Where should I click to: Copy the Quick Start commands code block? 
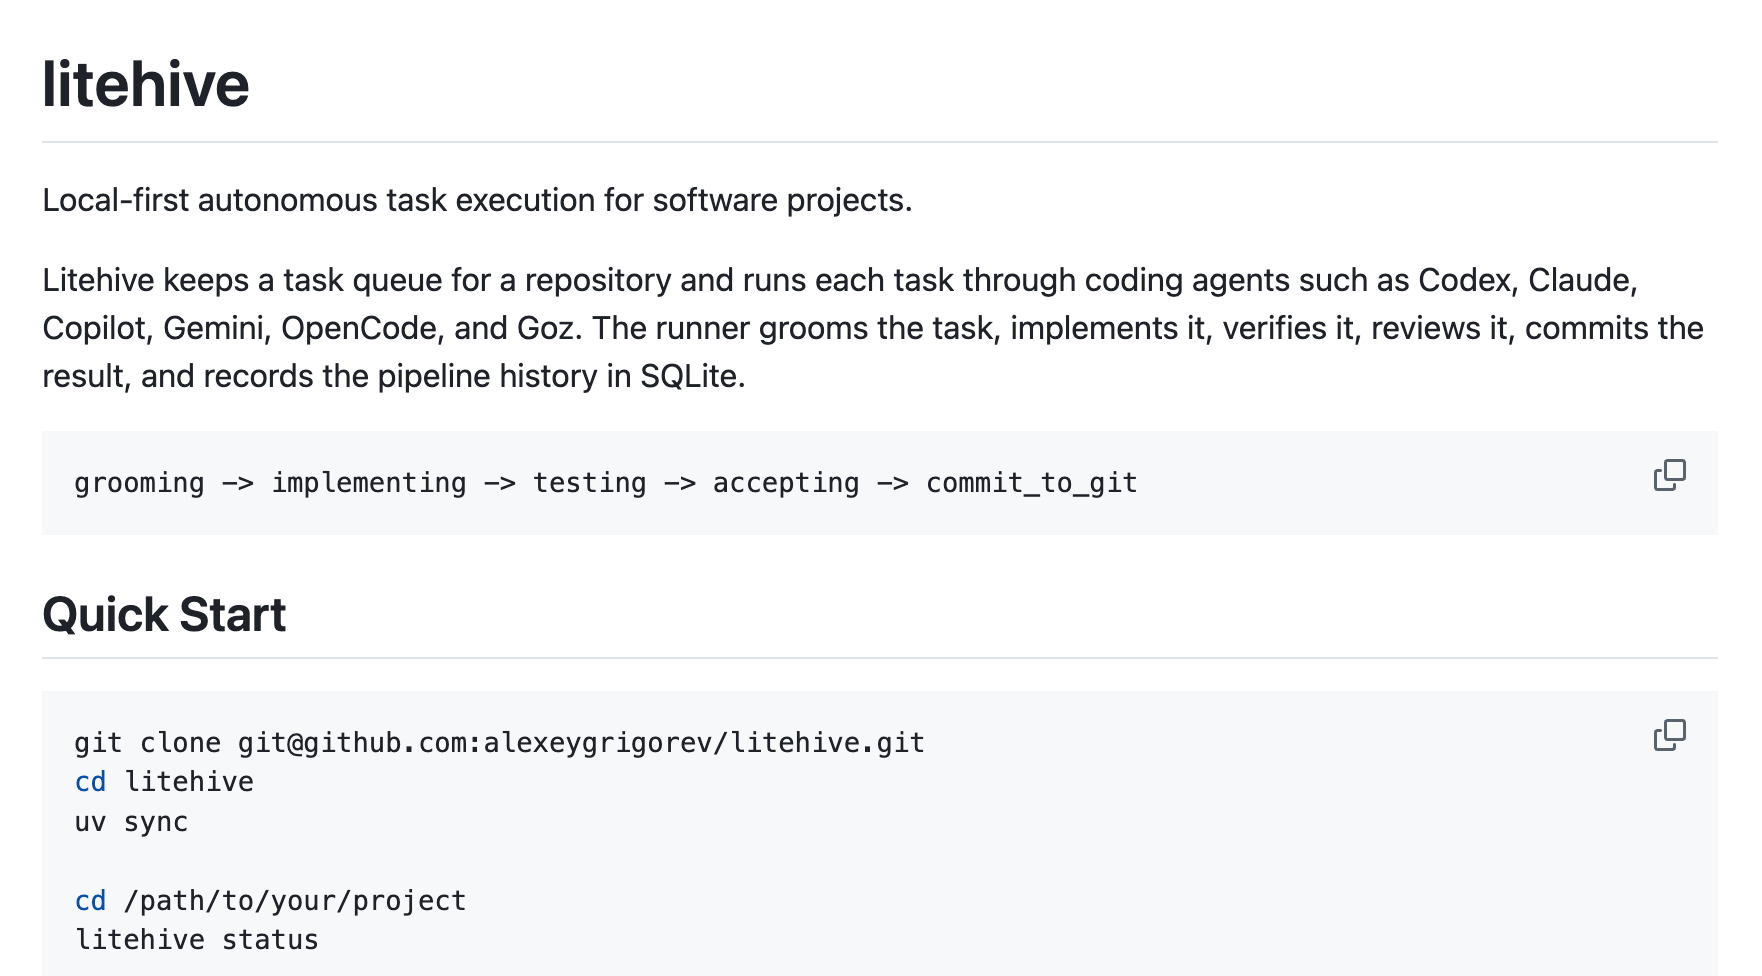click(x=1669, y=735)
